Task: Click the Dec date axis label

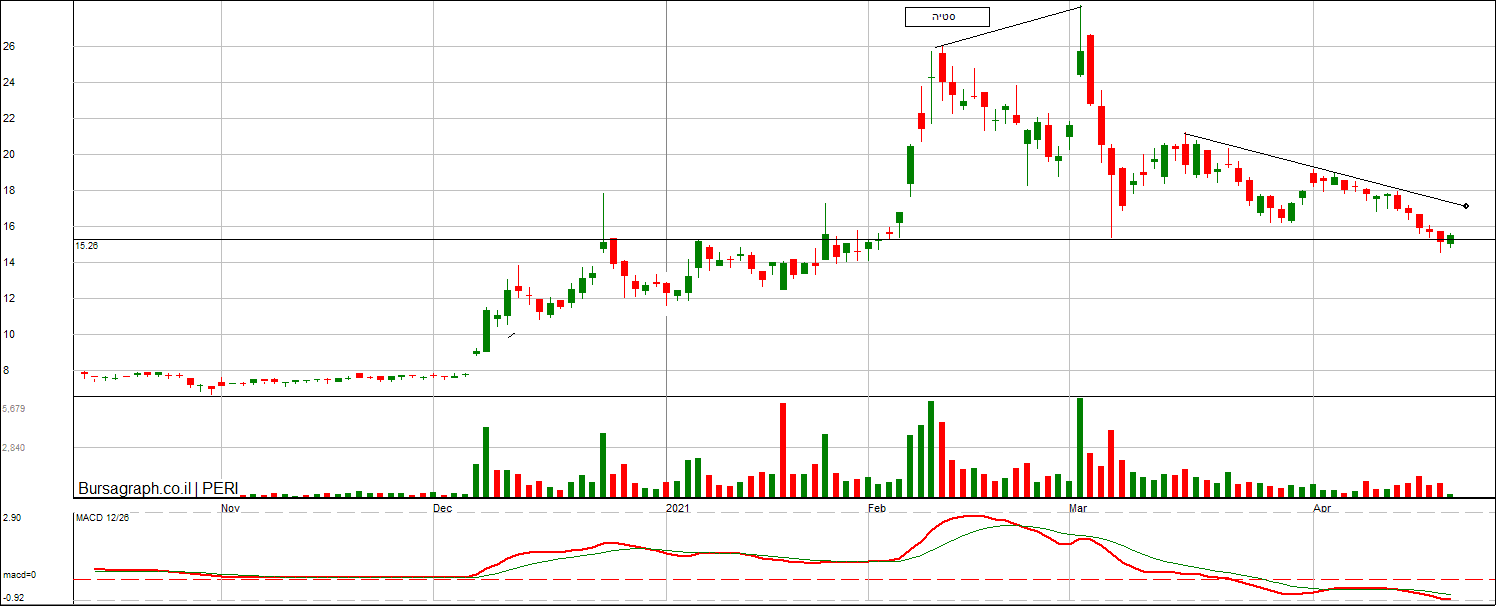Action: (x=443, y=509)
